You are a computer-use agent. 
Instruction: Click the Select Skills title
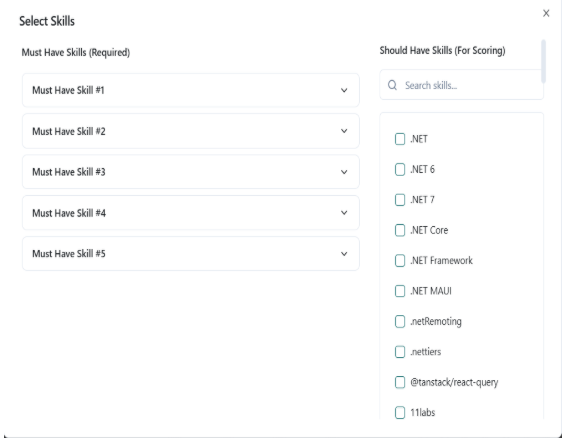tap(47, 21)
